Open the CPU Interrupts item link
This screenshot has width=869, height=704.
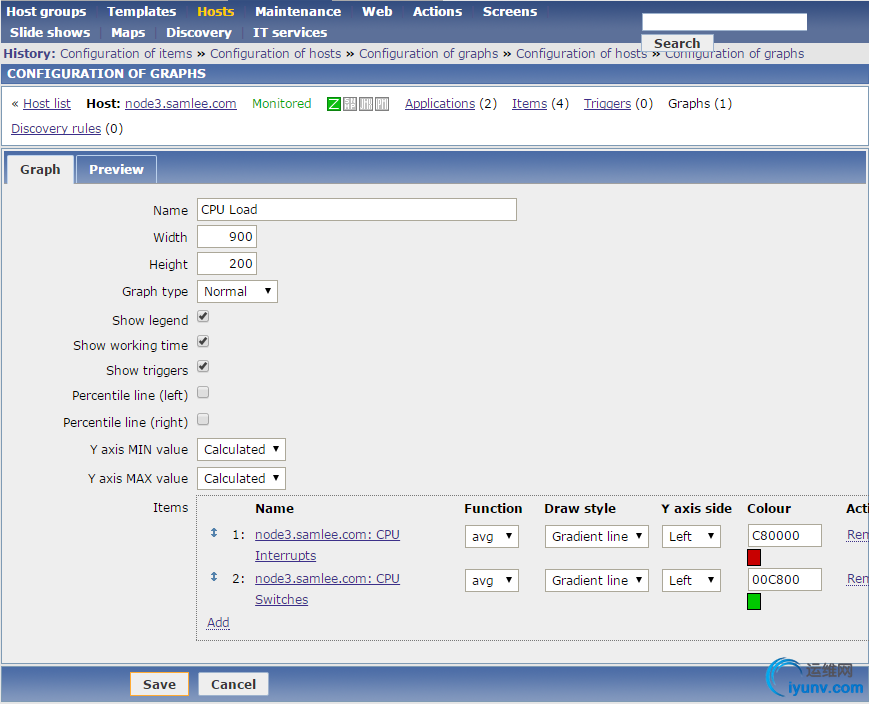327,545
